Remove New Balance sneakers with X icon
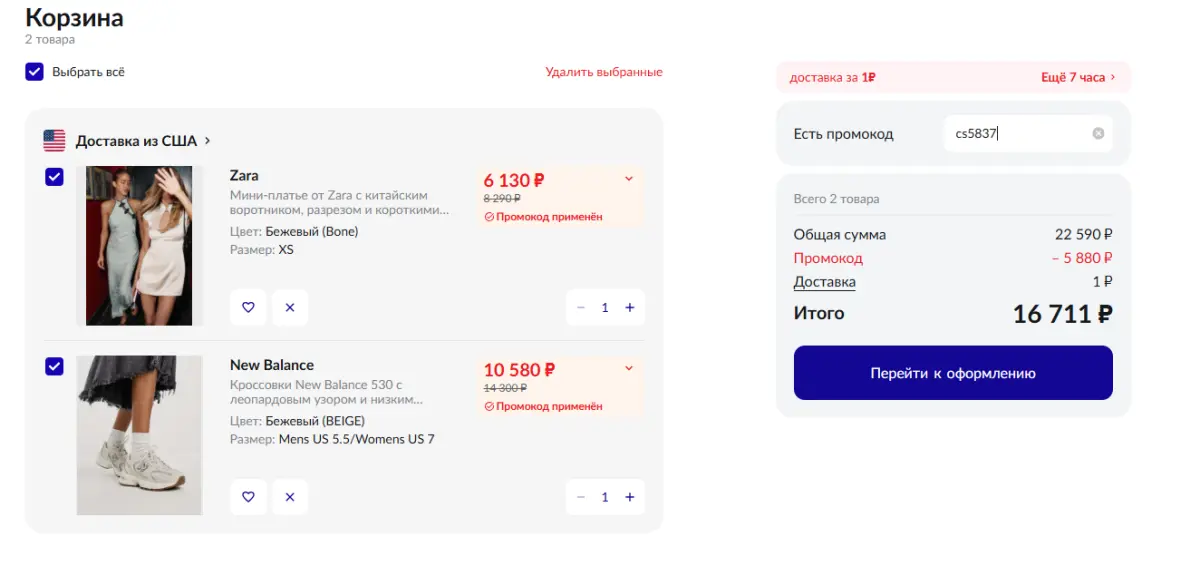 click(290, 497)
